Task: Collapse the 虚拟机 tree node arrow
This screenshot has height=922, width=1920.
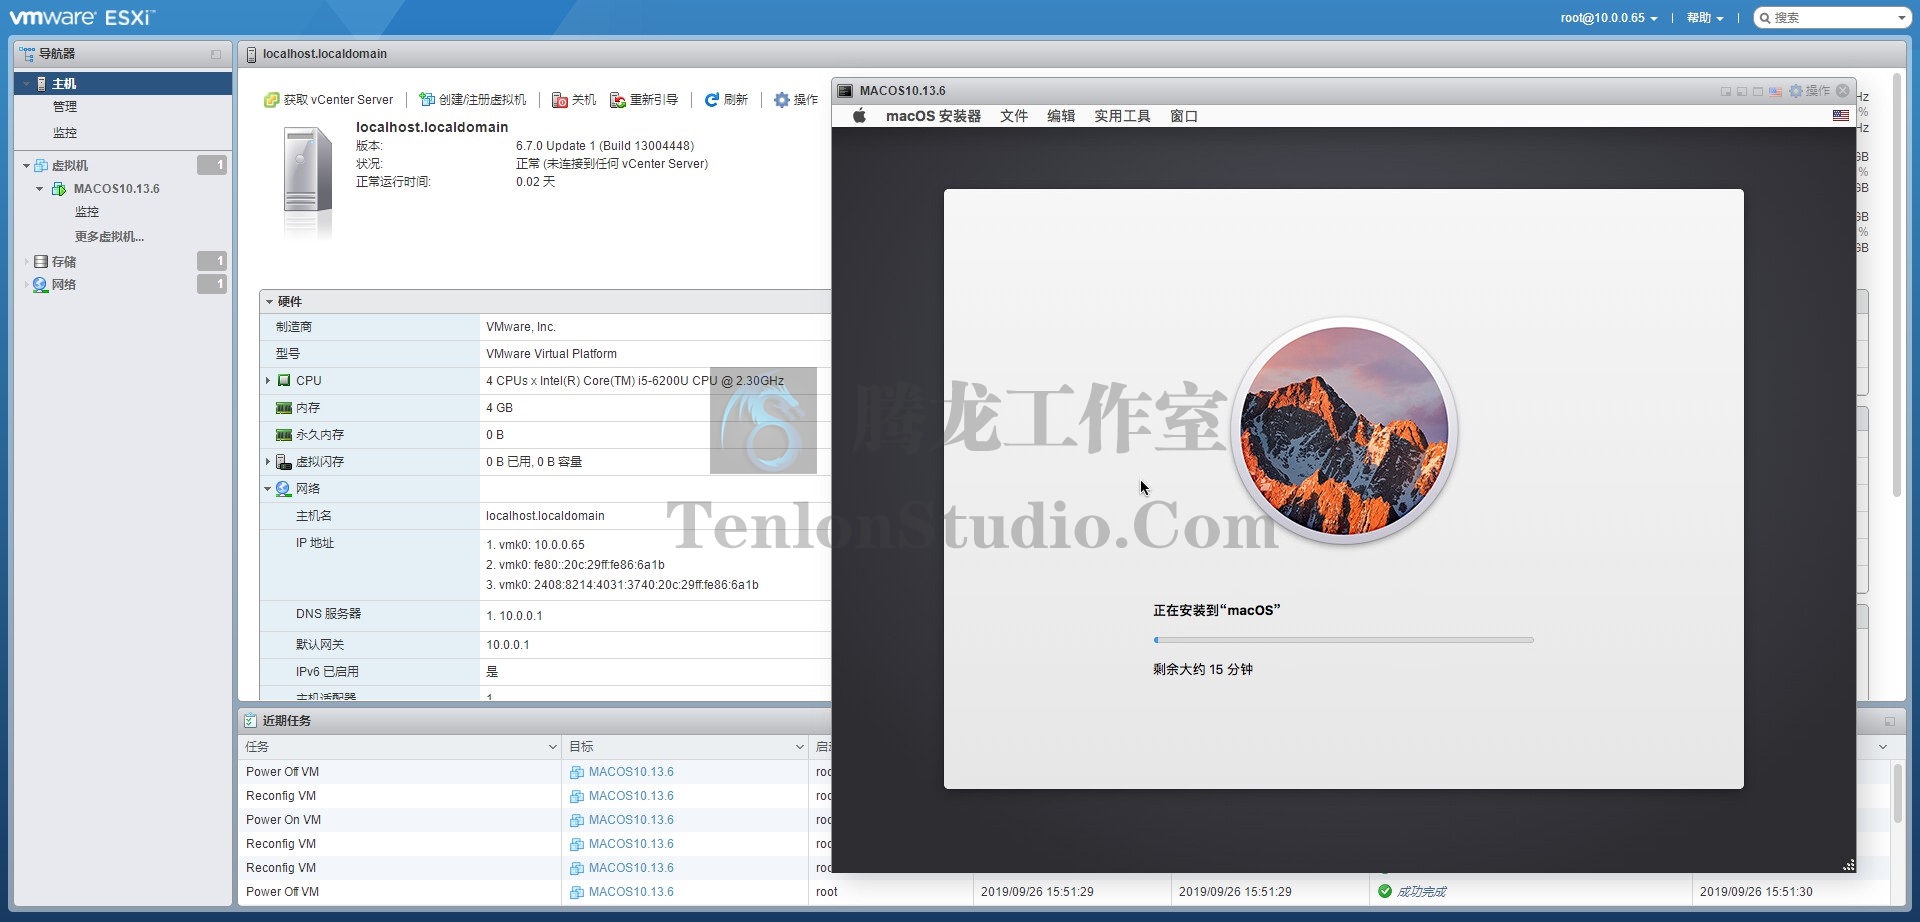Action: click(x=26, y=166)
